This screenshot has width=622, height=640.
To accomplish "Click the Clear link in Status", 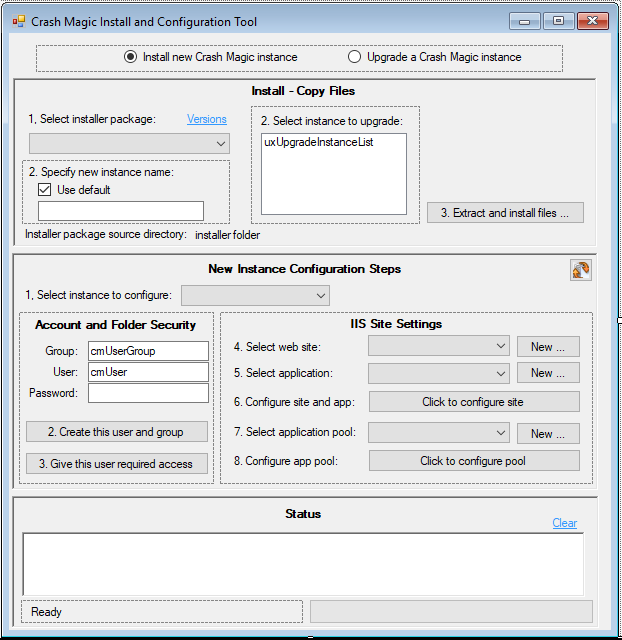I will pos(564,523).
